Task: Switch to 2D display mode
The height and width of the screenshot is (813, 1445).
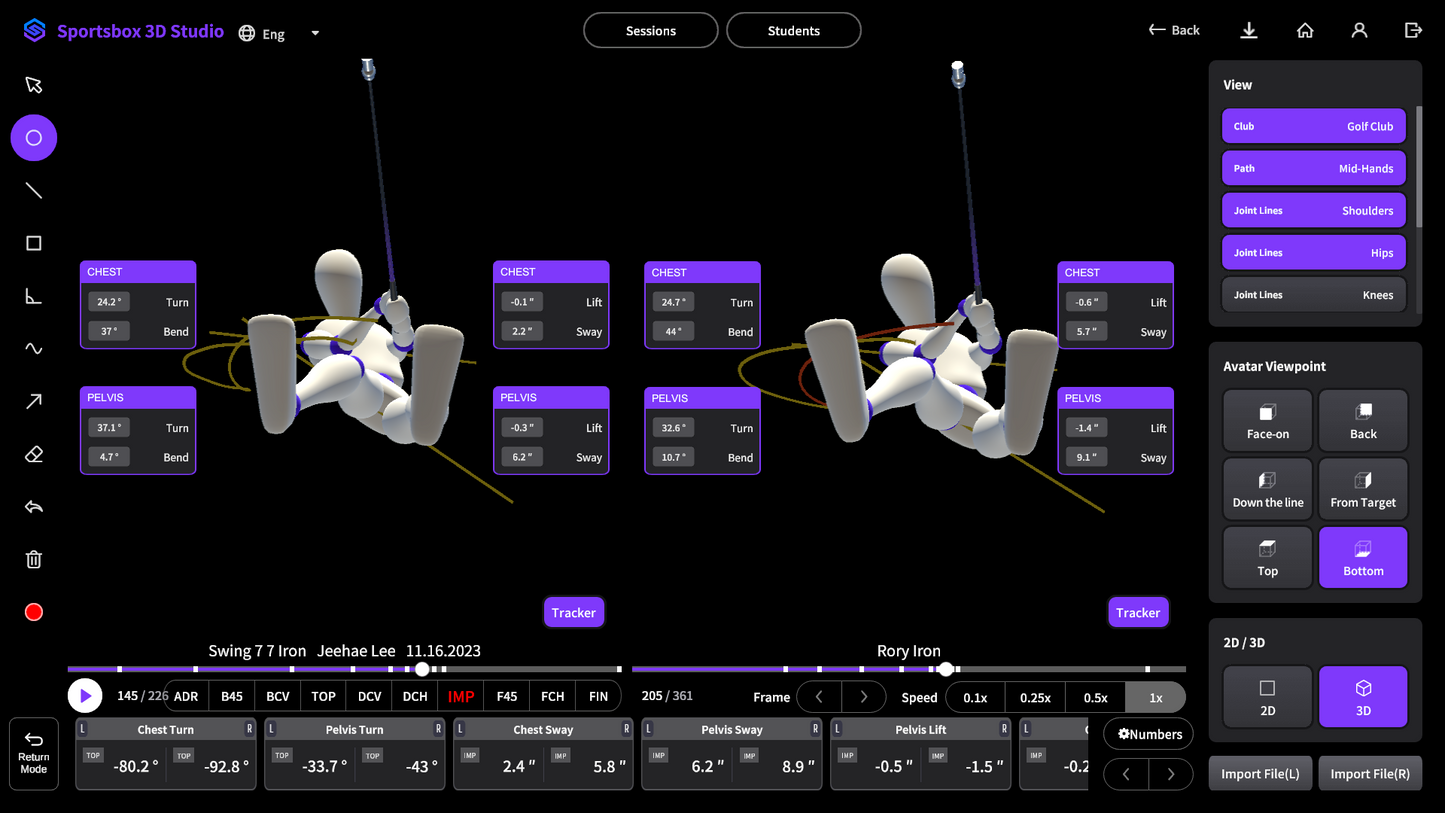Action: point(1267,697)
